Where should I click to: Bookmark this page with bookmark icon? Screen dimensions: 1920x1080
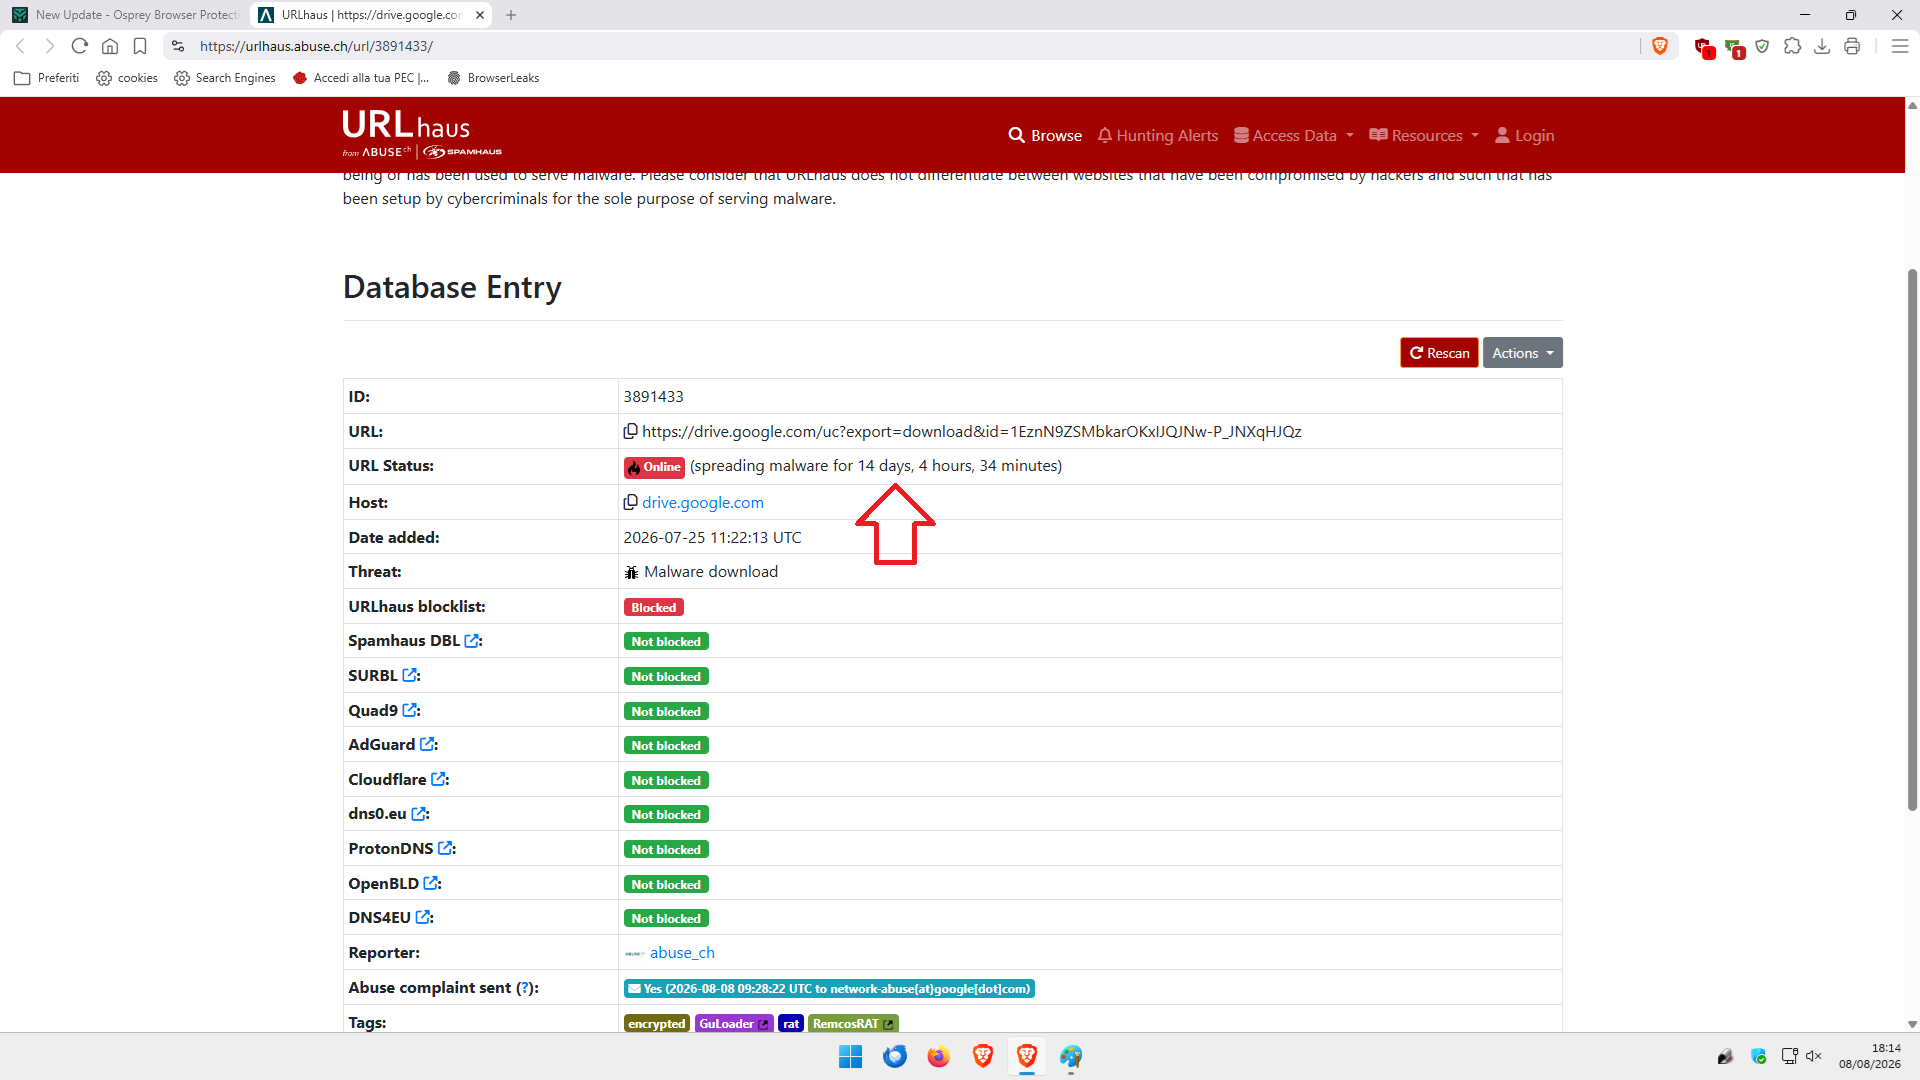(140, 46)
